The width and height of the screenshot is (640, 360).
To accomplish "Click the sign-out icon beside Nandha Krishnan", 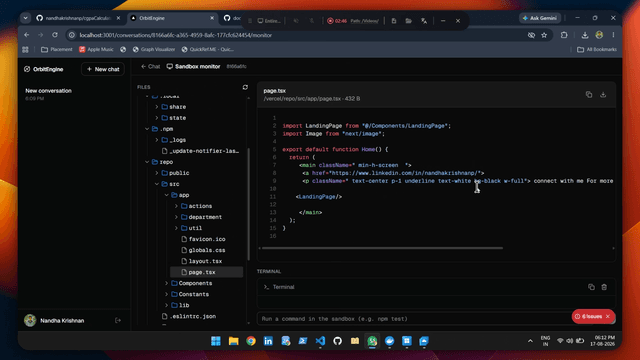I will click(118, 320).
